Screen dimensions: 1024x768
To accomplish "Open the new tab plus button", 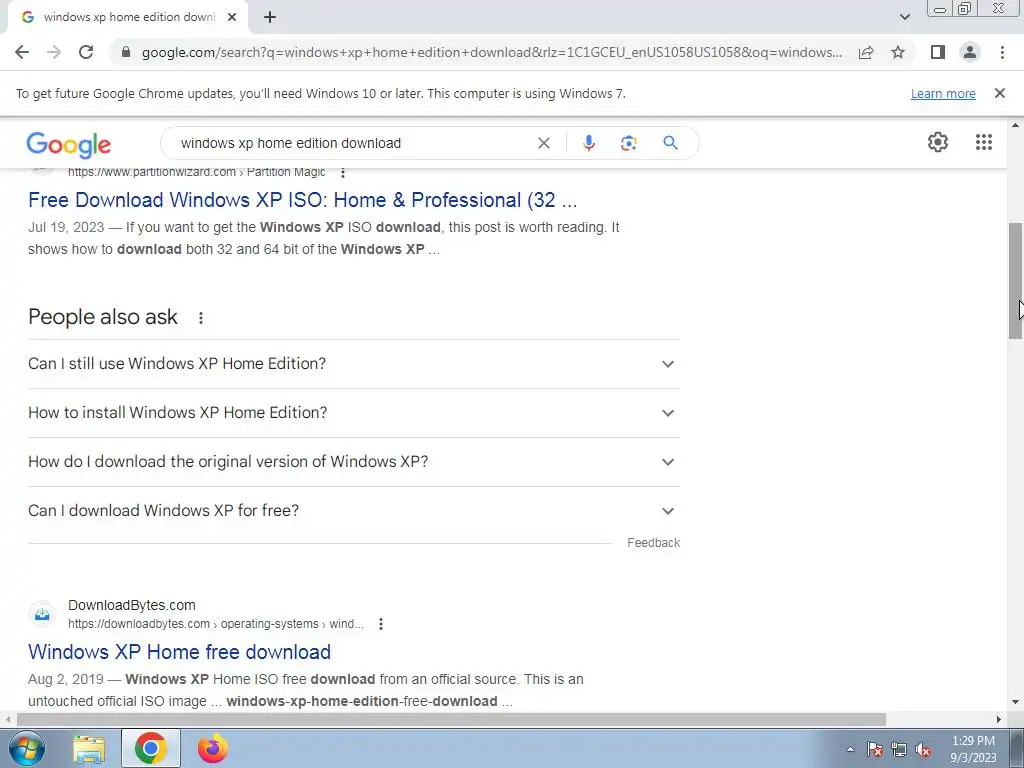I will (270, 17).
